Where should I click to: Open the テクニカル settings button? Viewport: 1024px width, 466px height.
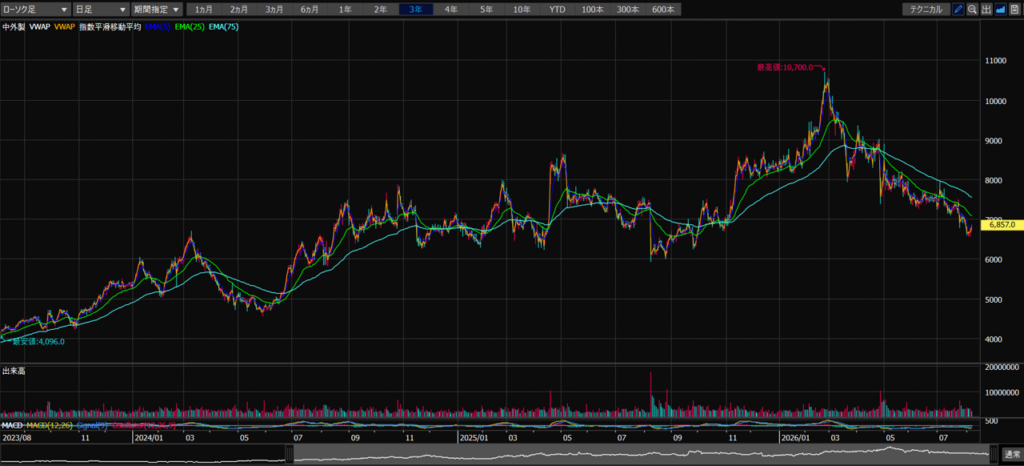[x=926, y=10]
